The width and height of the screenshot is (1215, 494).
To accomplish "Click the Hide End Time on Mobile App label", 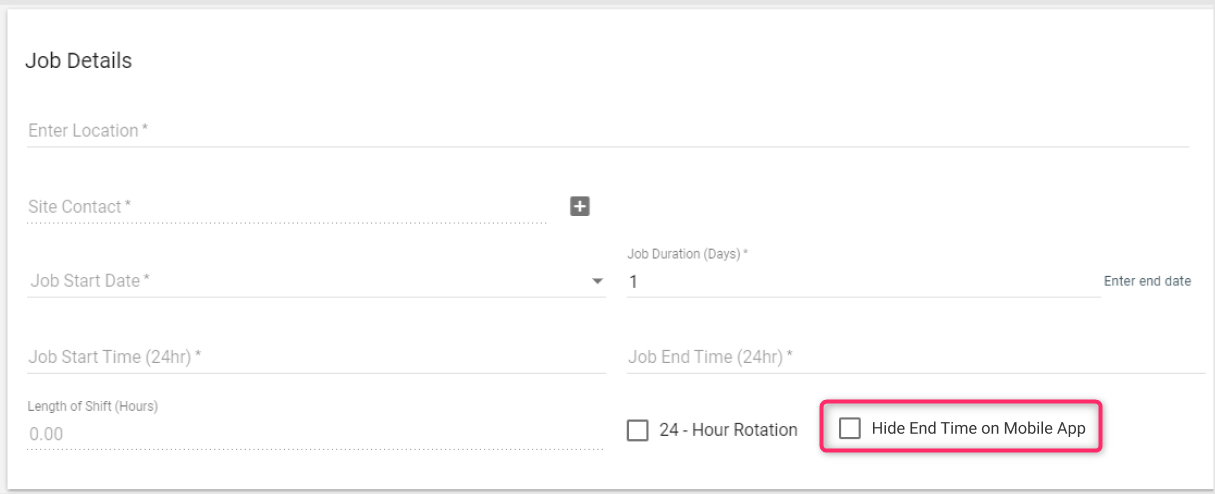I will point(978,428).
